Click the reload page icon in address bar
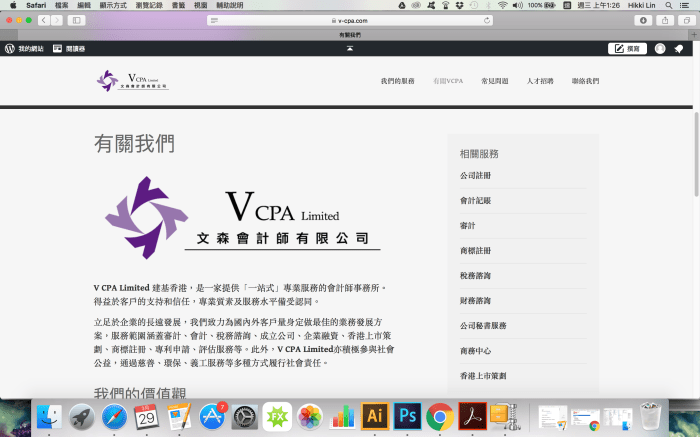This screenshot has height=437, width=700. pos(487,20)
